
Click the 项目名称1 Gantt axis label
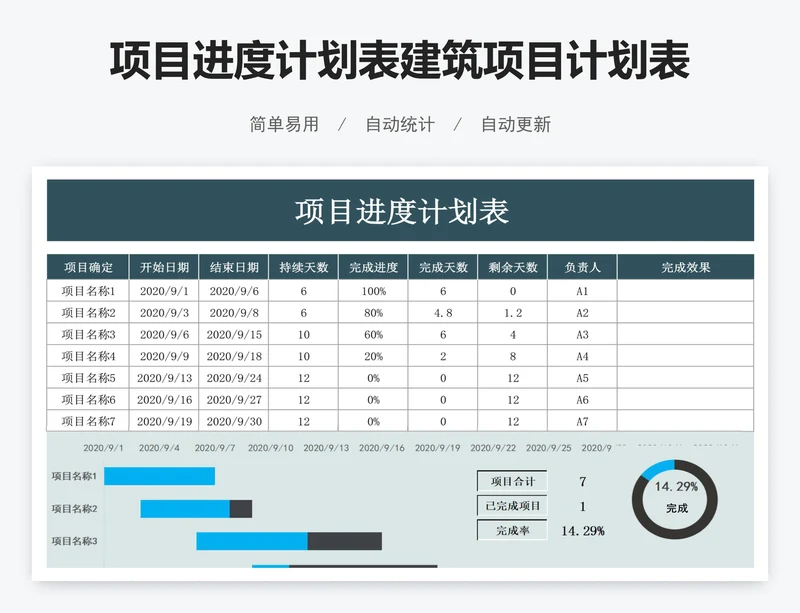(74, 476)
